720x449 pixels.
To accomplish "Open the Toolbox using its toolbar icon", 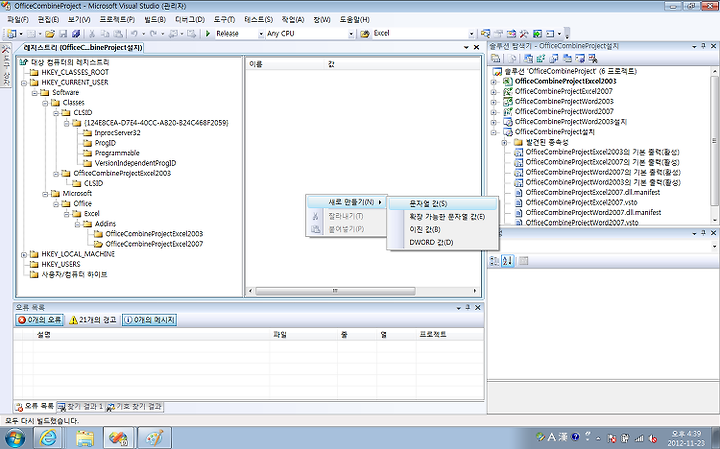I will tap(524, 34).
